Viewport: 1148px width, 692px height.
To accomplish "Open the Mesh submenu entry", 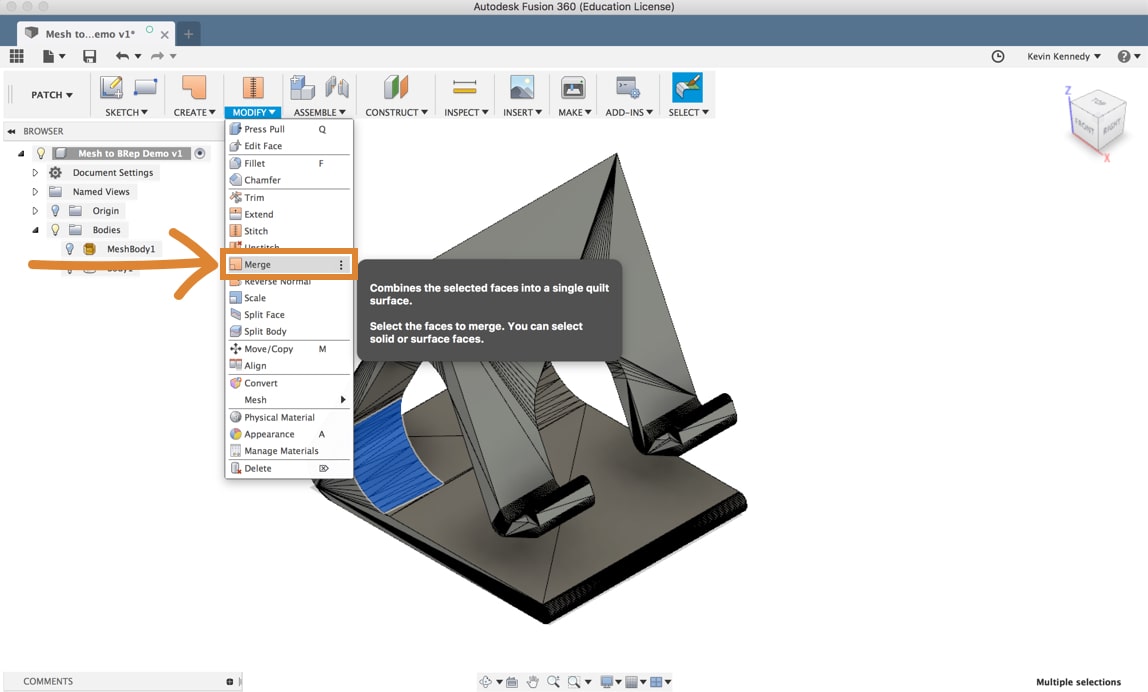I will 289,400.
